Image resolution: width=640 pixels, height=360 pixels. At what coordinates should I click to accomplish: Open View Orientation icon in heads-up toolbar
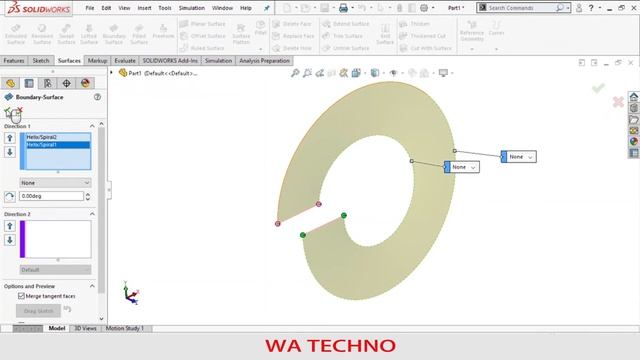coord(356,73)
